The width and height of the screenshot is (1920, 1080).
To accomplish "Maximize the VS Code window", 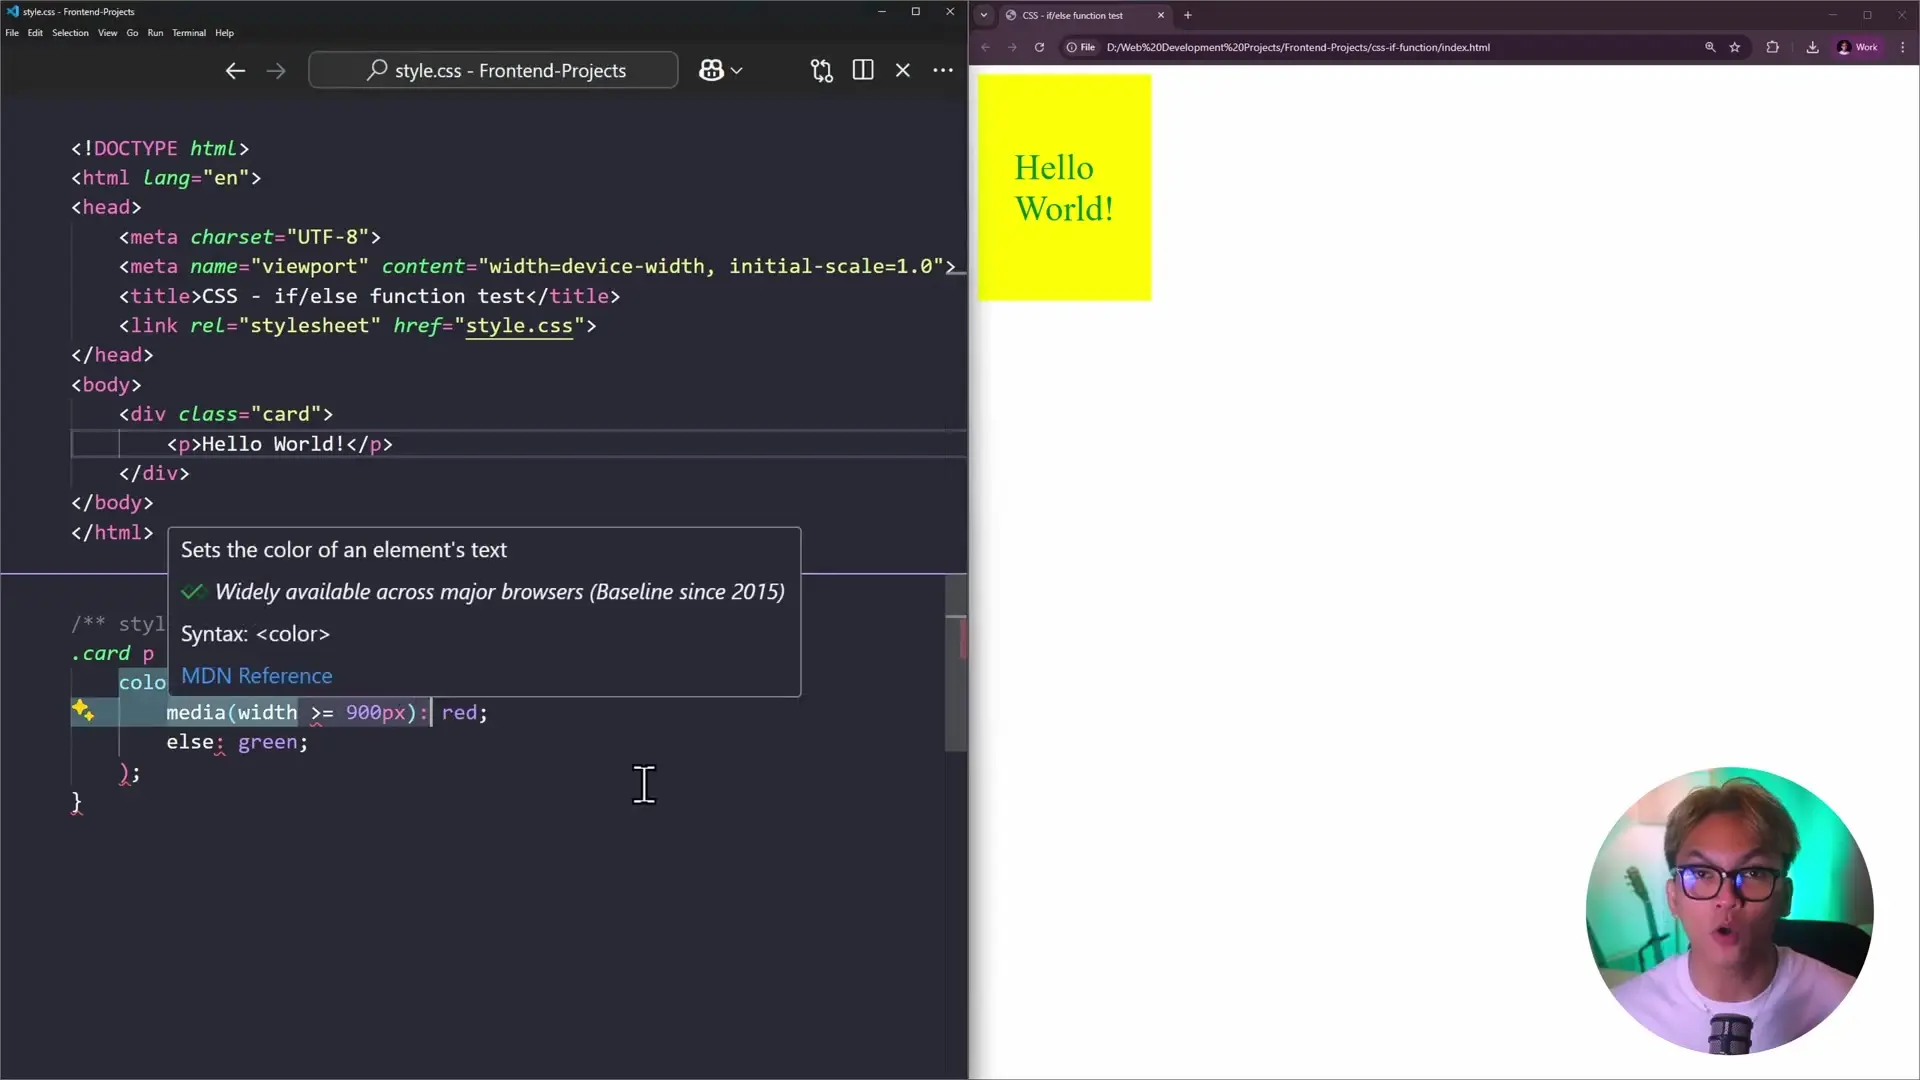I will [x=915, y=12].
